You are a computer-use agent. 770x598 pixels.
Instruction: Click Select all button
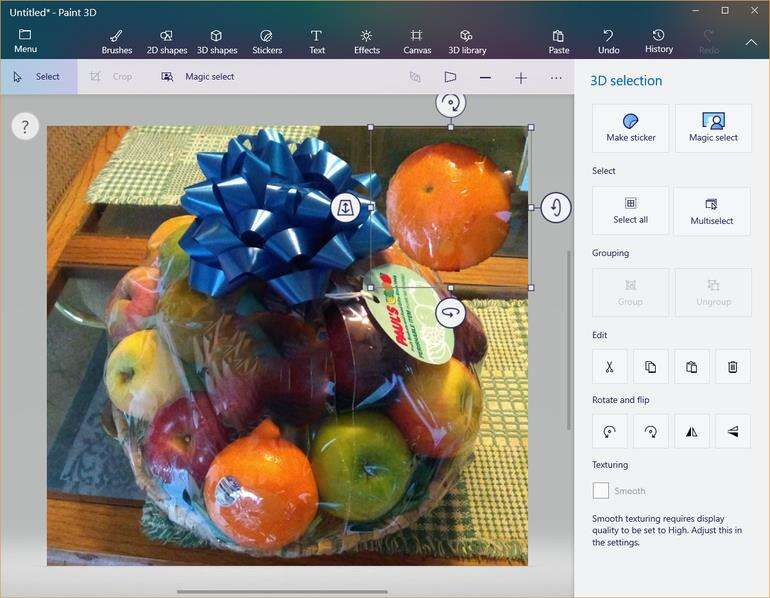point(631,211)
